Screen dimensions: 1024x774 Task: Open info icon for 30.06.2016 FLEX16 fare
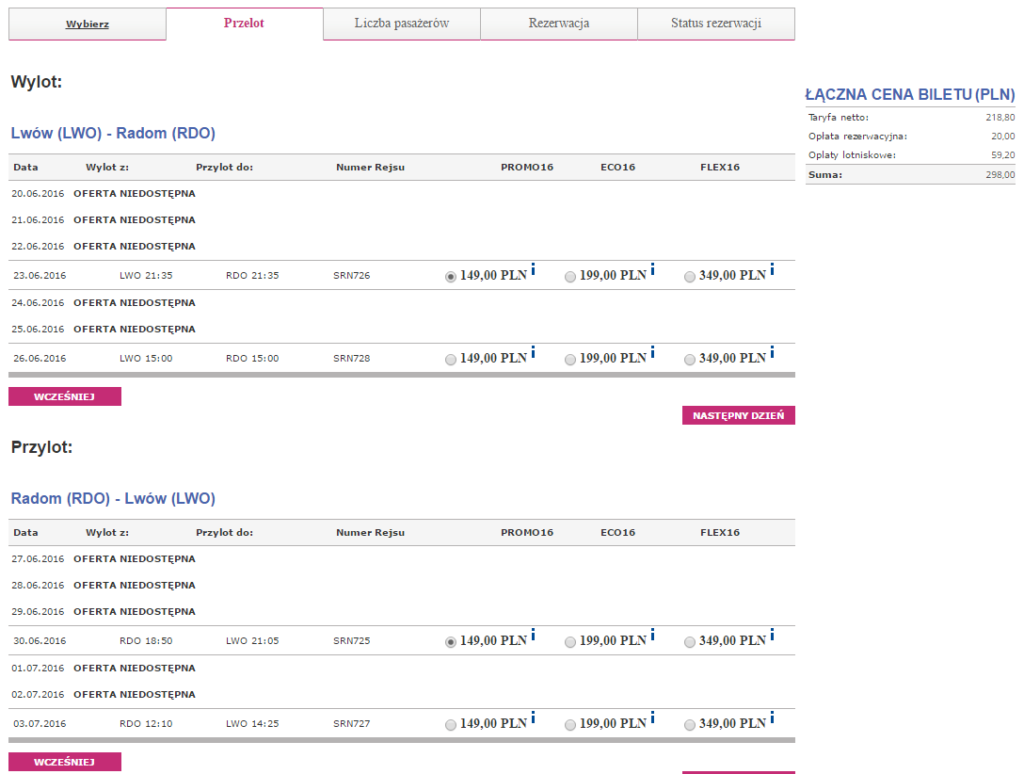(772, 634)
